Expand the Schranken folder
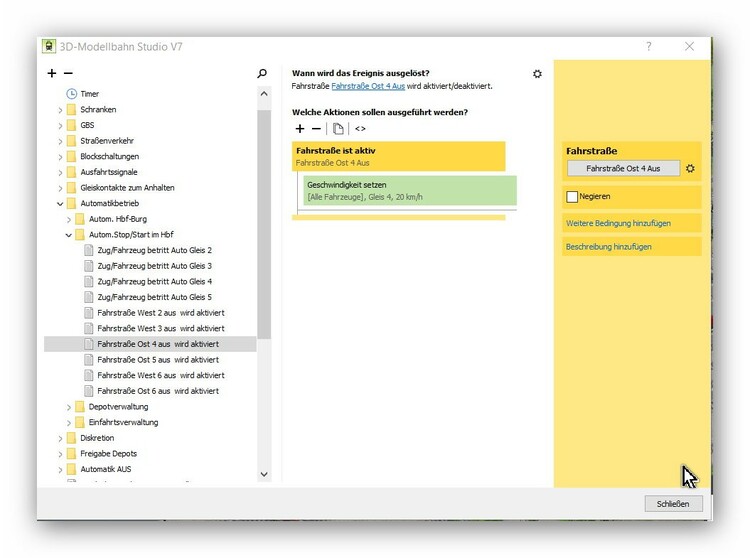Viewport: 750px width, 558px height. pyautogui.click(x=60, y=110)
